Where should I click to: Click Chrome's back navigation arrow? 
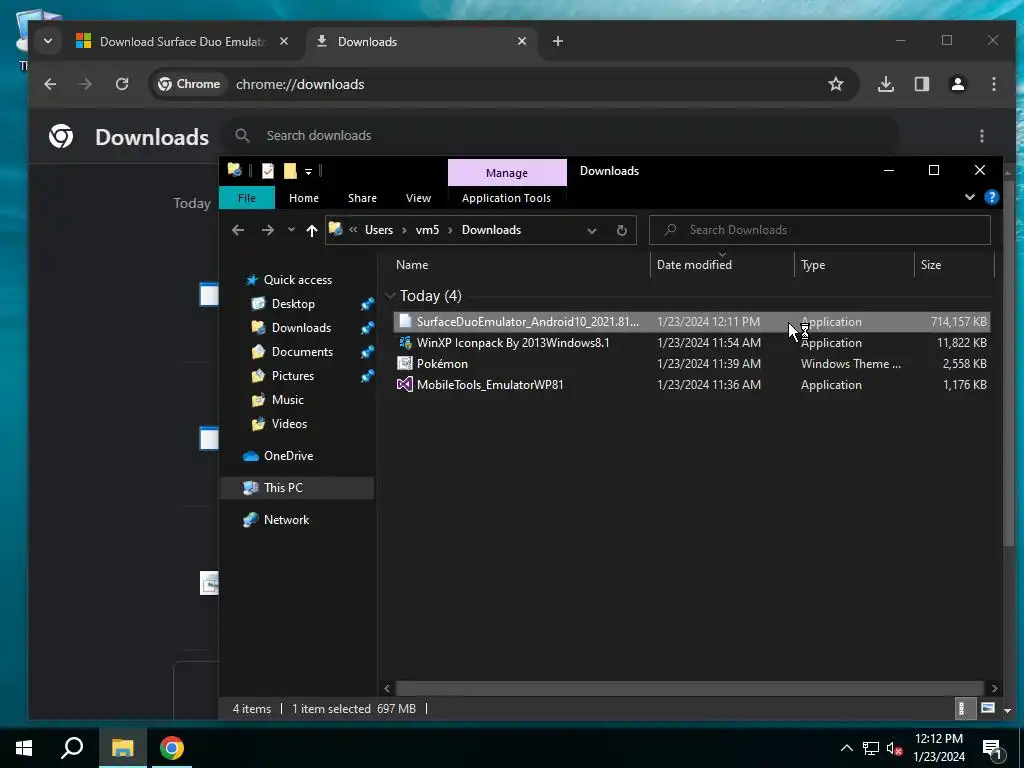pyautogui.click(x=50, y=84)
